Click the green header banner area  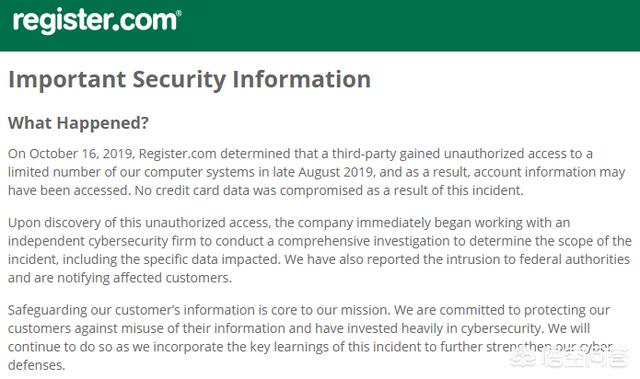[320, 25]
